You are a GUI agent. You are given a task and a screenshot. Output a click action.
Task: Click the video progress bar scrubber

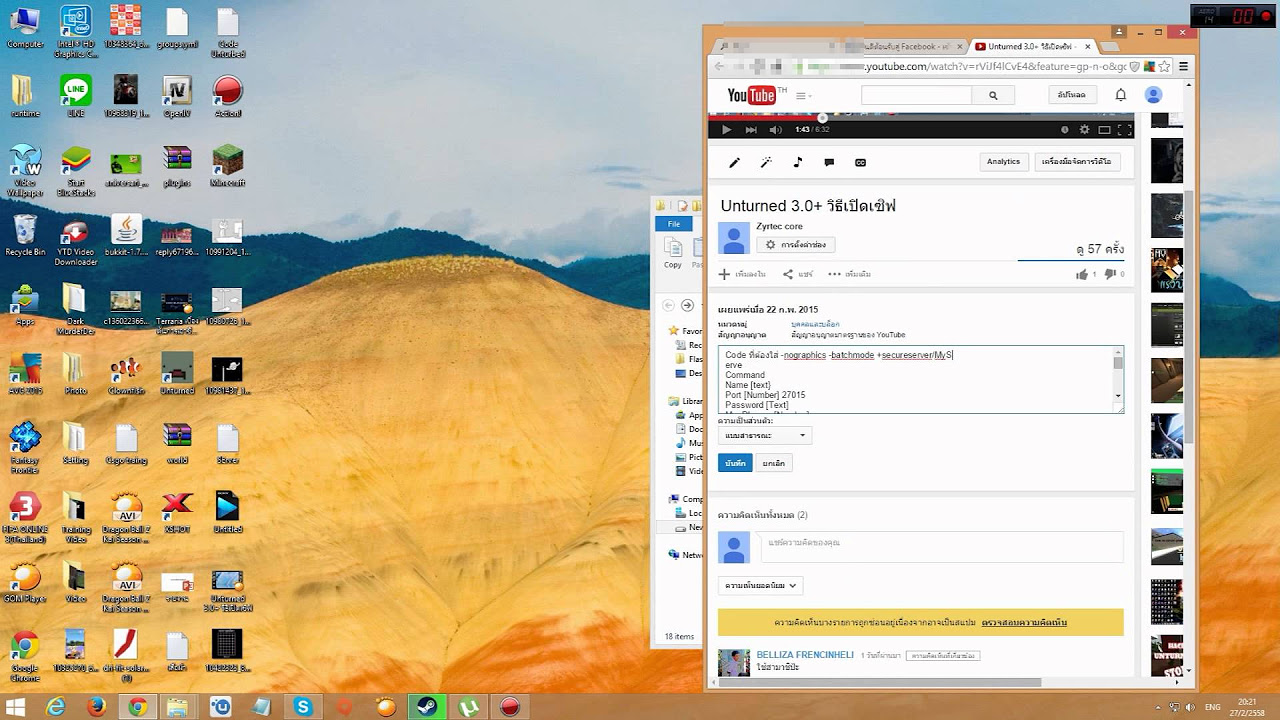823,118
